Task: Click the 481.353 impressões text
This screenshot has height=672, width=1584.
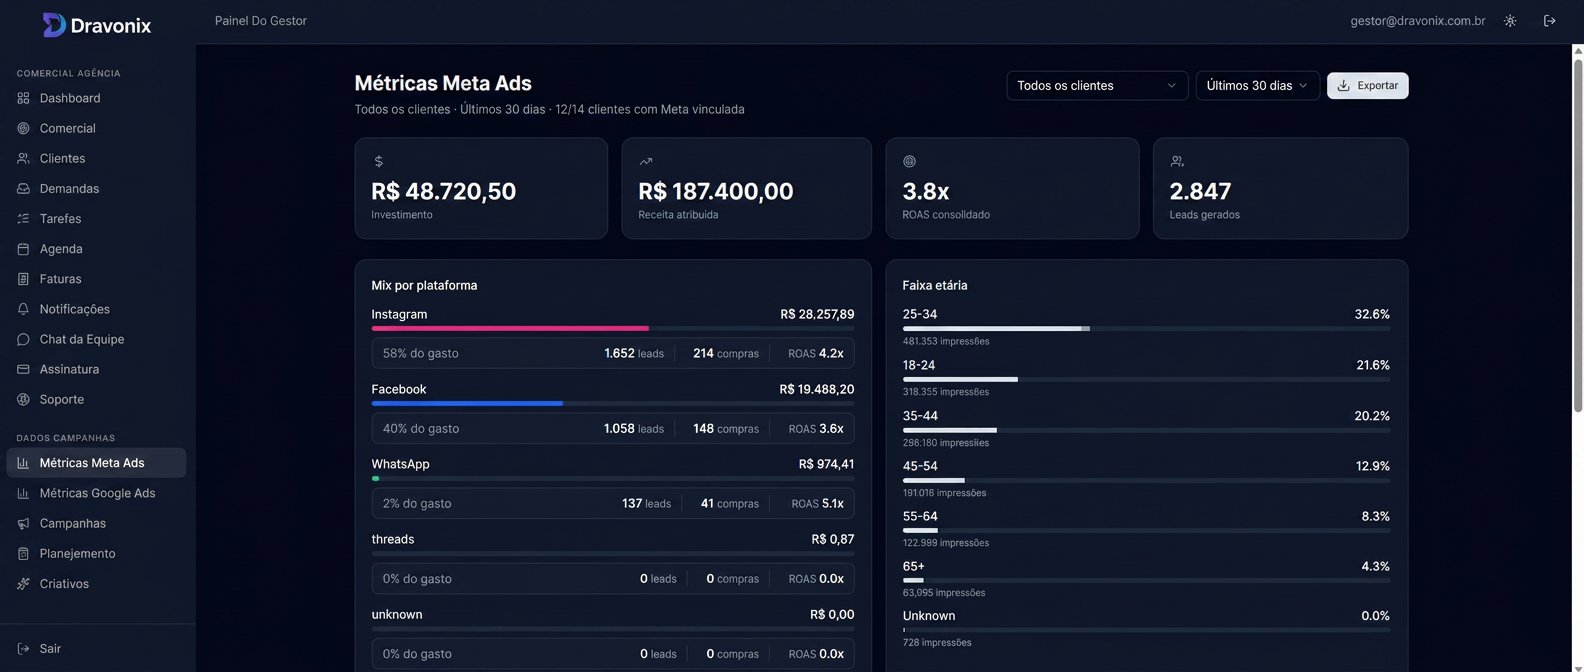Action: point(946,341)
